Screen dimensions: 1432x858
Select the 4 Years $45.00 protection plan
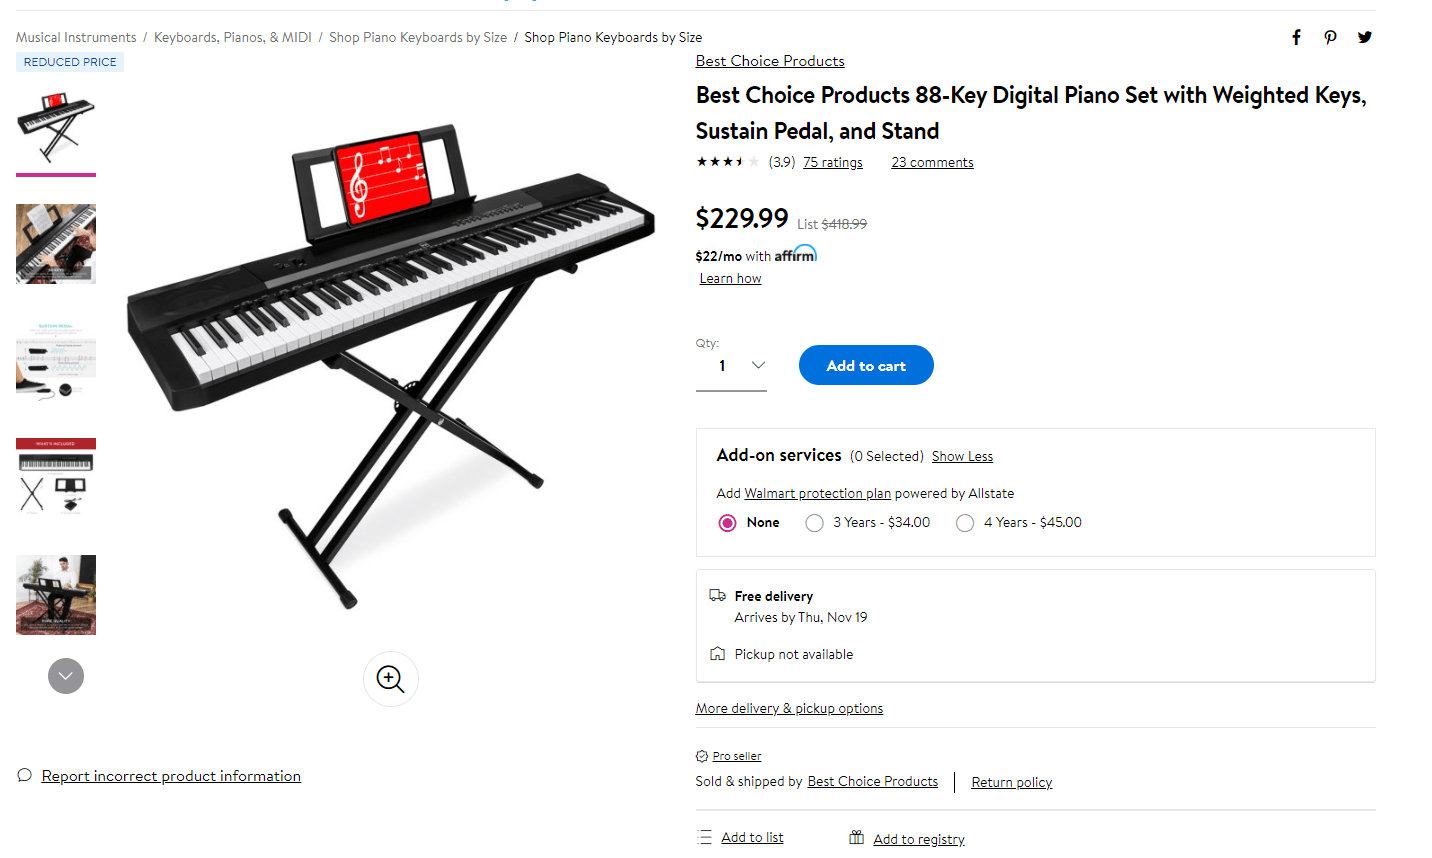(964, 522)
